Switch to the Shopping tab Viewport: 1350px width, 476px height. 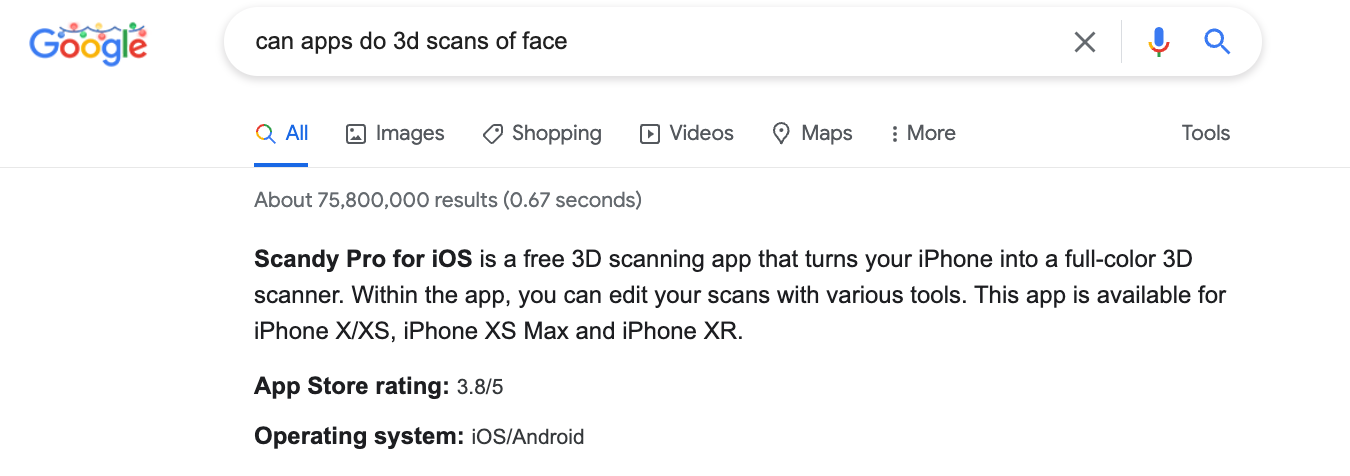[541, 134]
